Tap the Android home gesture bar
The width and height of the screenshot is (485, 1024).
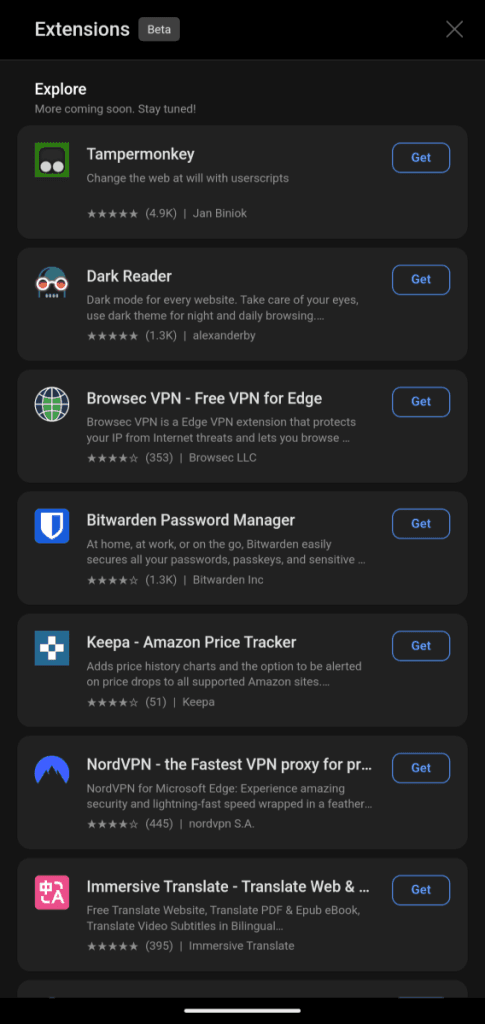[x=242, y=1011]
